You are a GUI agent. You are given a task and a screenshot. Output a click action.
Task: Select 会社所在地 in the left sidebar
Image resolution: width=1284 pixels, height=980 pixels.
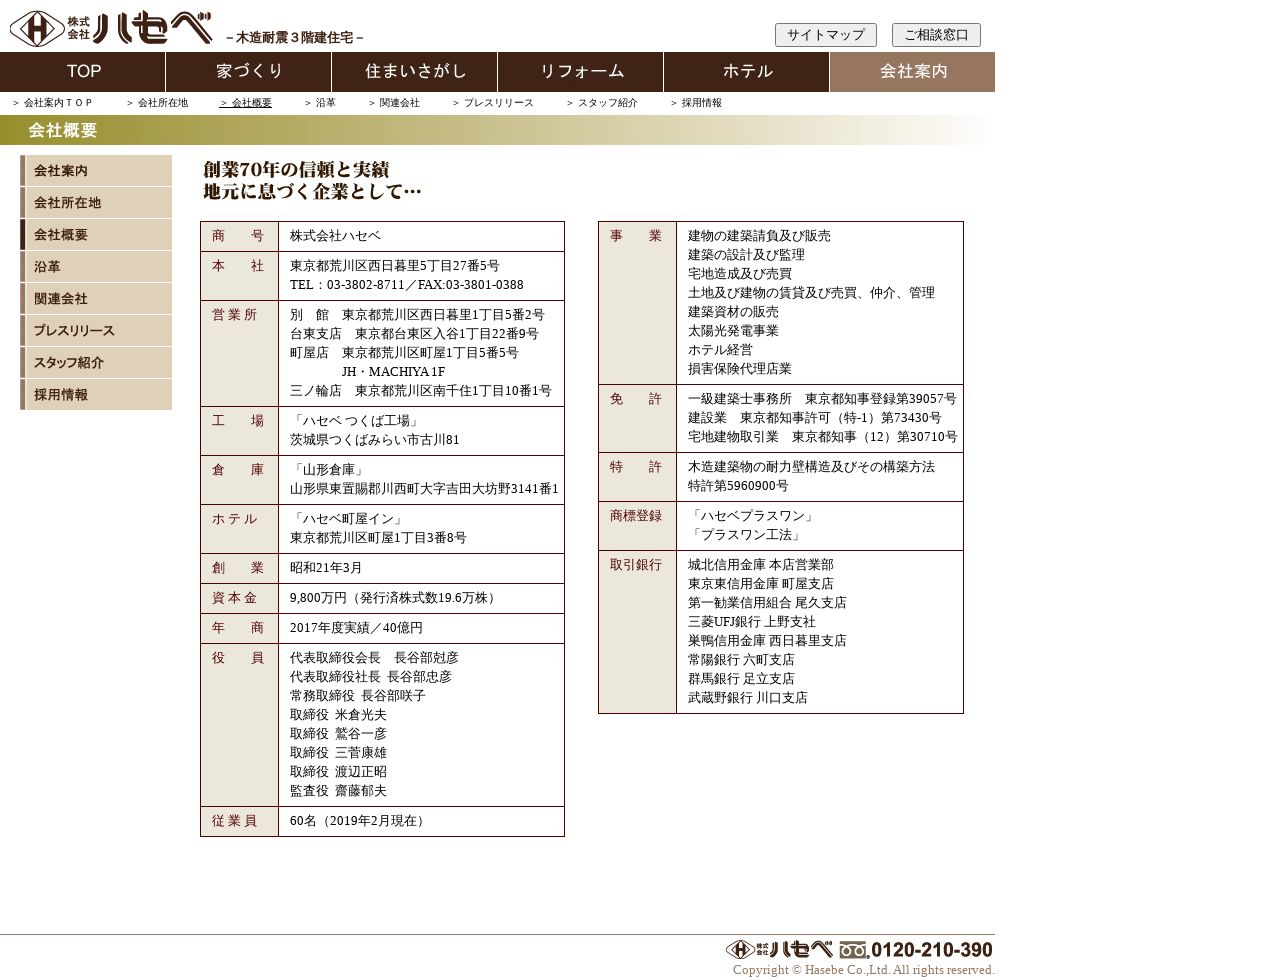point(96,203)
